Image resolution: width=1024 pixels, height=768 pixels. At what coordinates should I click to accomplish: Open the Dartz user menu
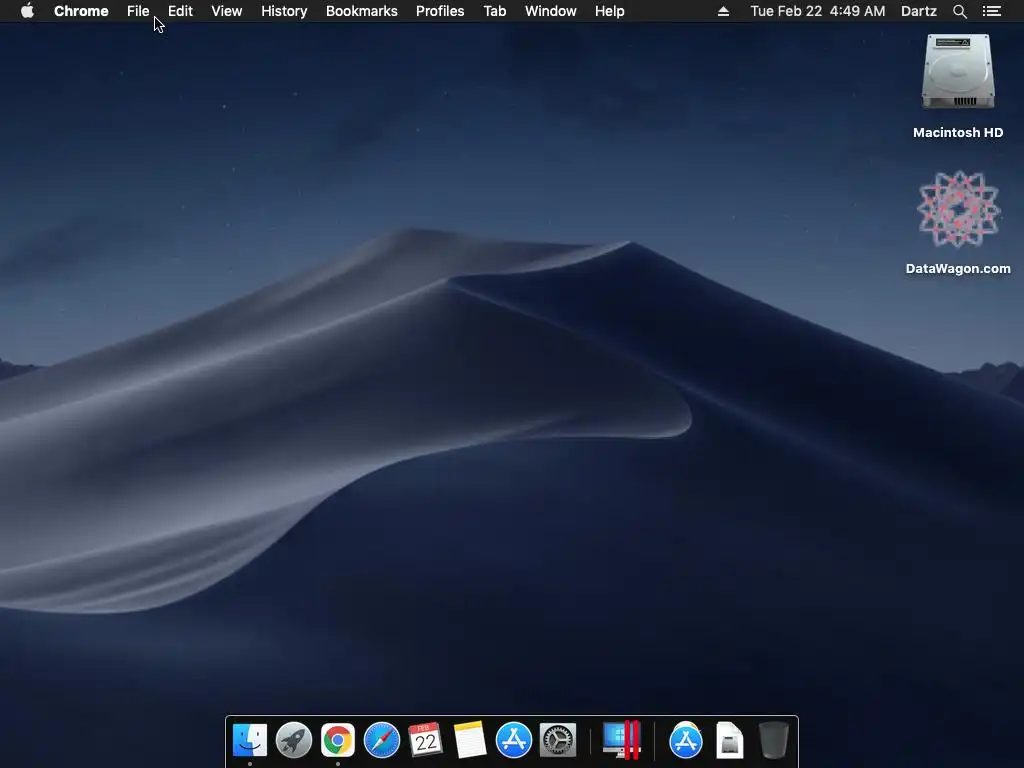click(x=919, y=11)
